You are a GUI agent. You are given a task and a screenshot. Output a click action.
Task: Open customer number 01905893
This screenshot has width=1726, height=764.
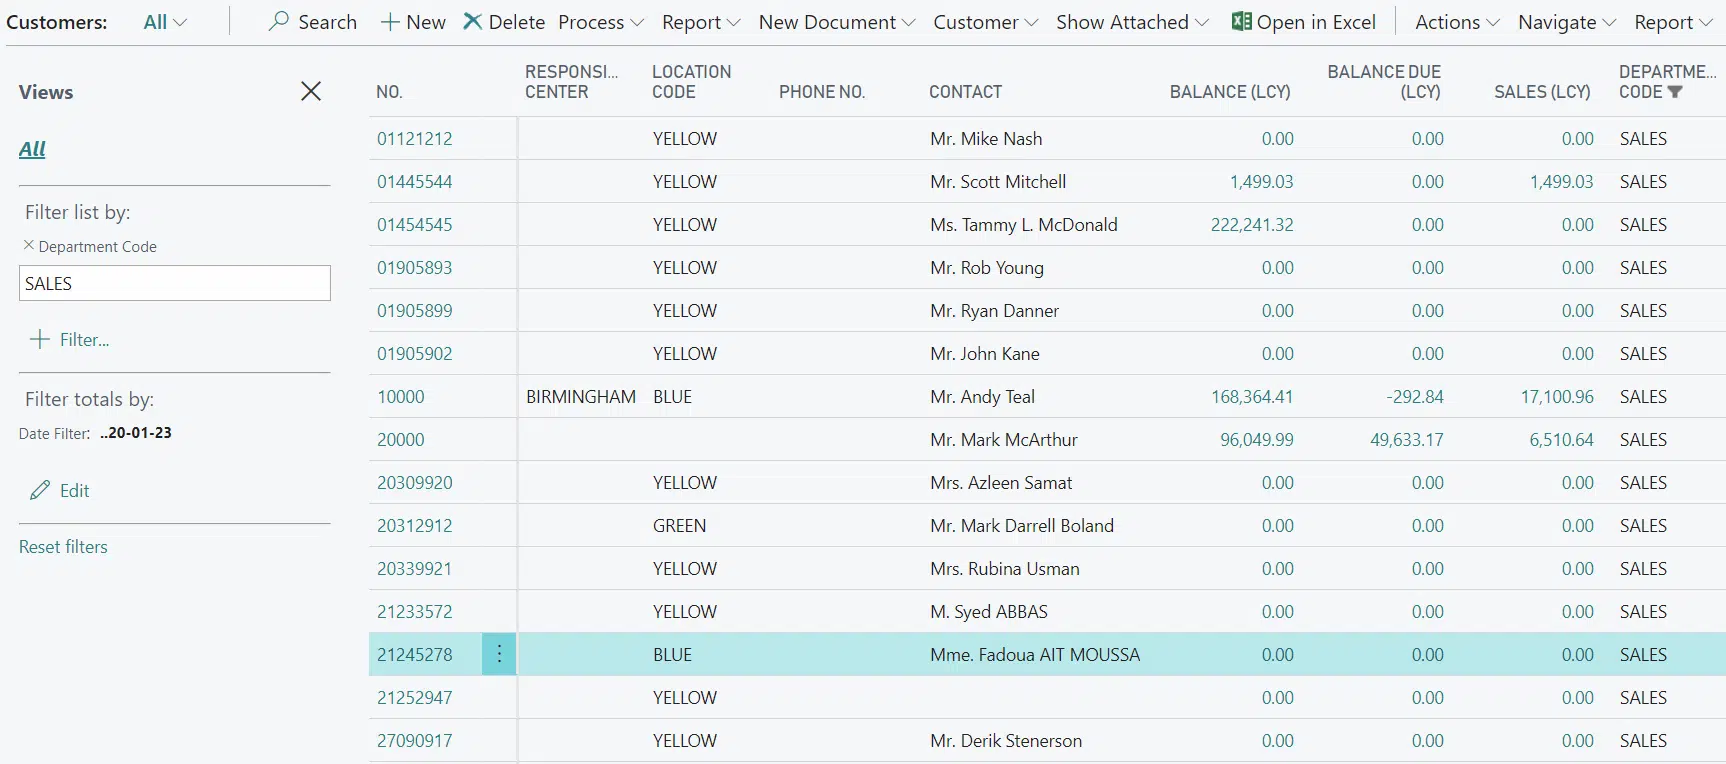coord(415,268)
